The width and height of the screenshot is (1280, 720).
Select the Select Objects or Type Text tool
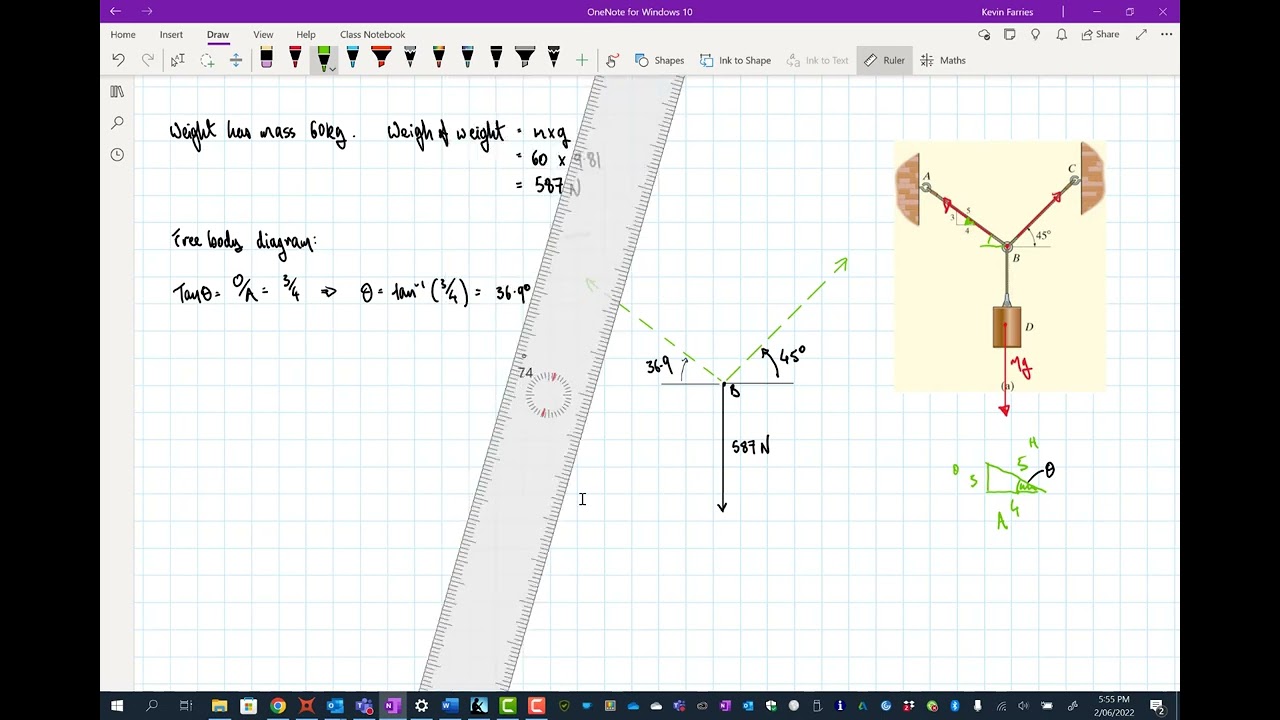[178, 60]
